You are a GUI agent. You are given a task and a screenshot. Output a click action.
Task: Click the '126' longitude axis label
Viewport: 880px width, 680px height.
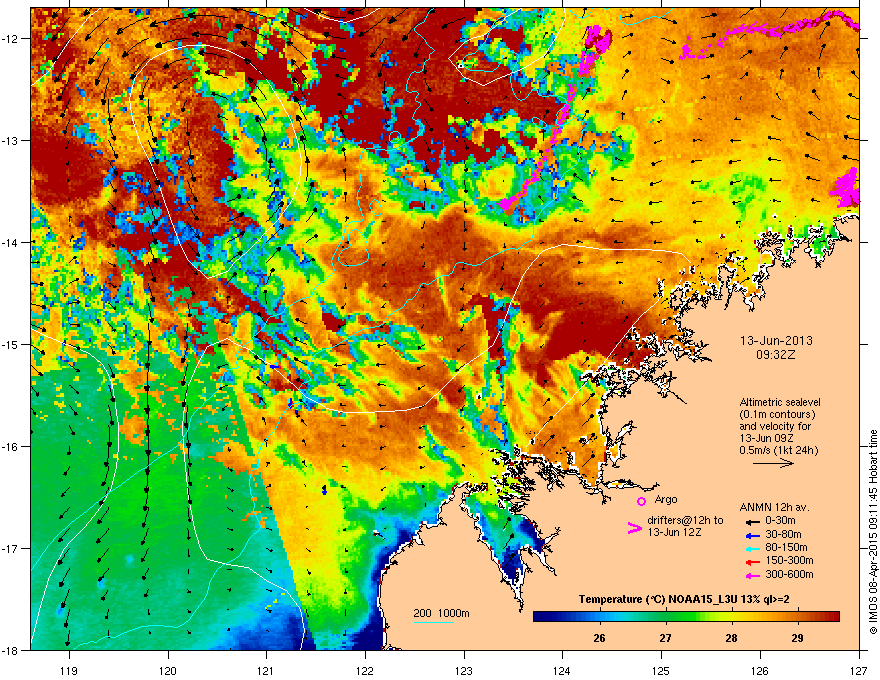(x=760, y=670)
